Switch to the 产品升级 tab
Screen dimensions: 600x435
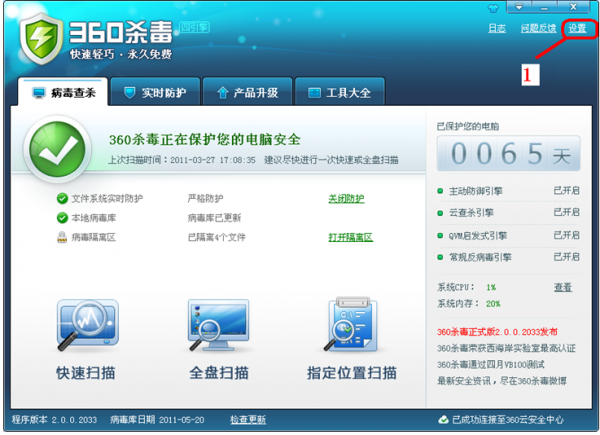click(x=248, y=92)
